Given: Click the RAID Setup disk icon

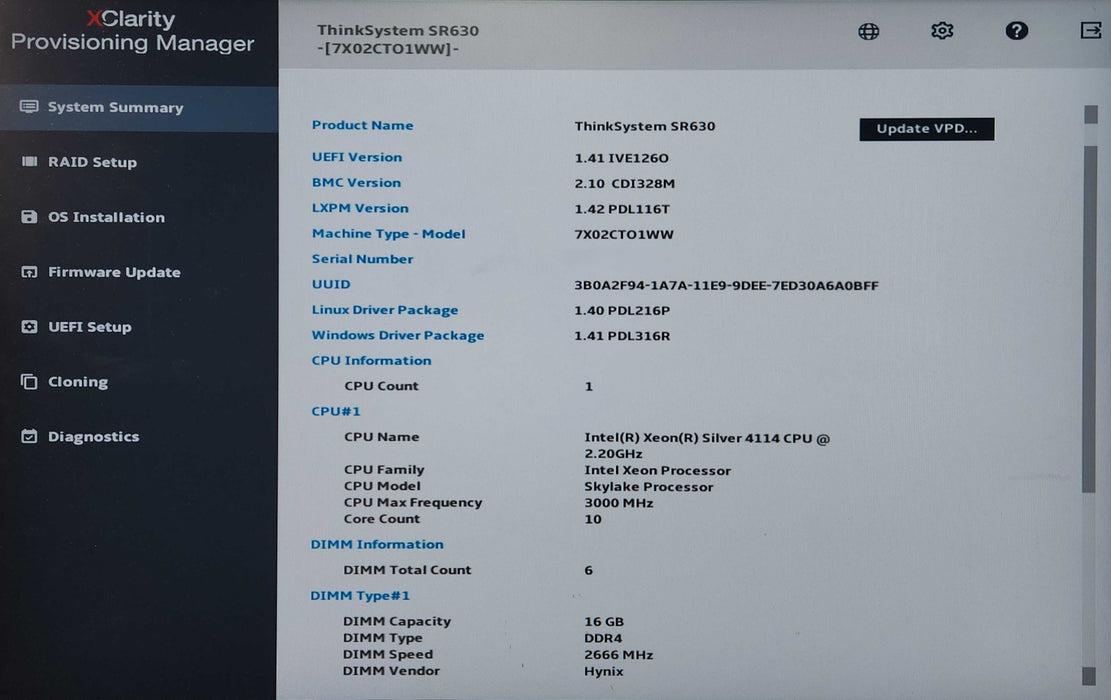Looking at the screenshot, I should click(x=29, y=162).
